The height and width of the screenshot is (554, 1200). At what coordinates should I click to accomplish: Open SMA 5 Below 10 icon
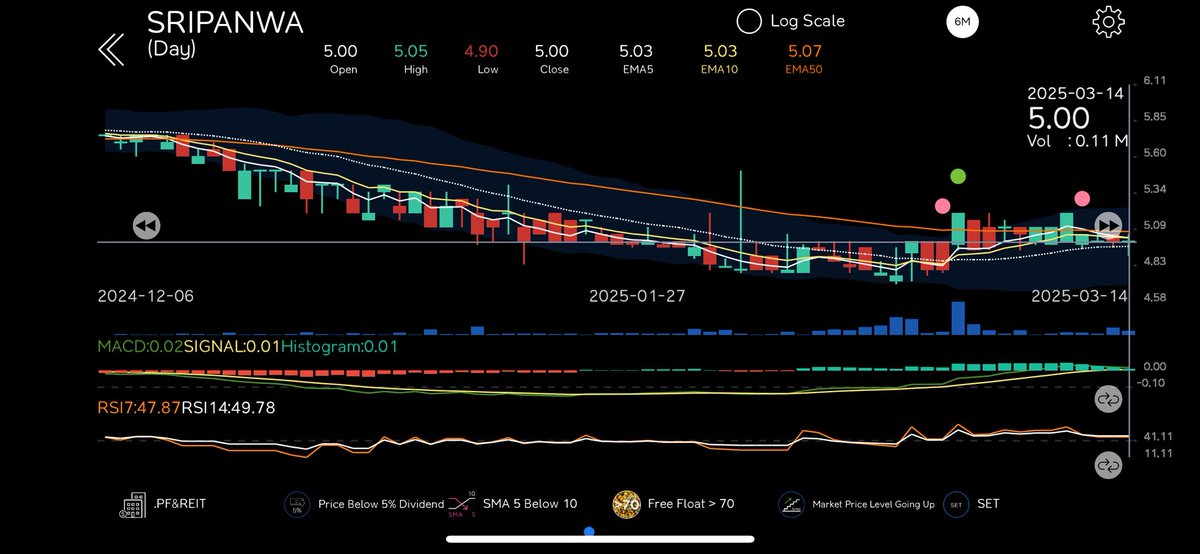[461, 503]
